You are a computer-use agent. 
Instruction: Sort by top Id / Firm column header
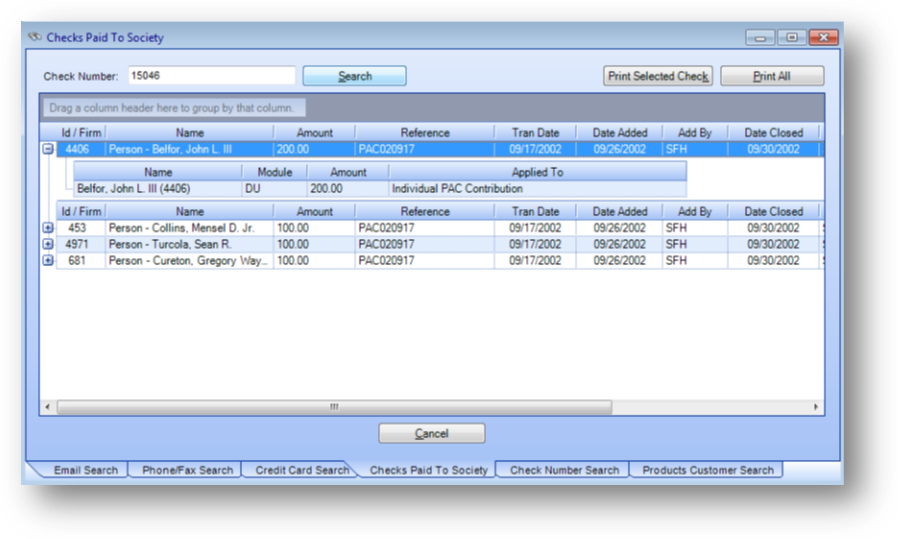81,132
